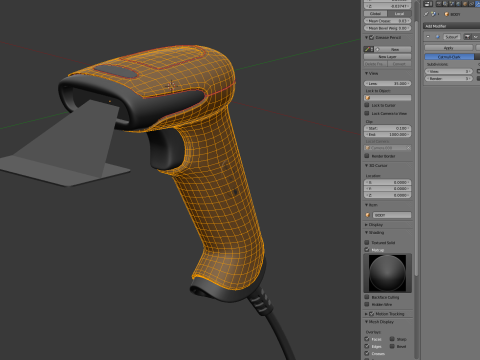Adjust the Mean Bevel Weight slider field

click(x=387, y=28)
